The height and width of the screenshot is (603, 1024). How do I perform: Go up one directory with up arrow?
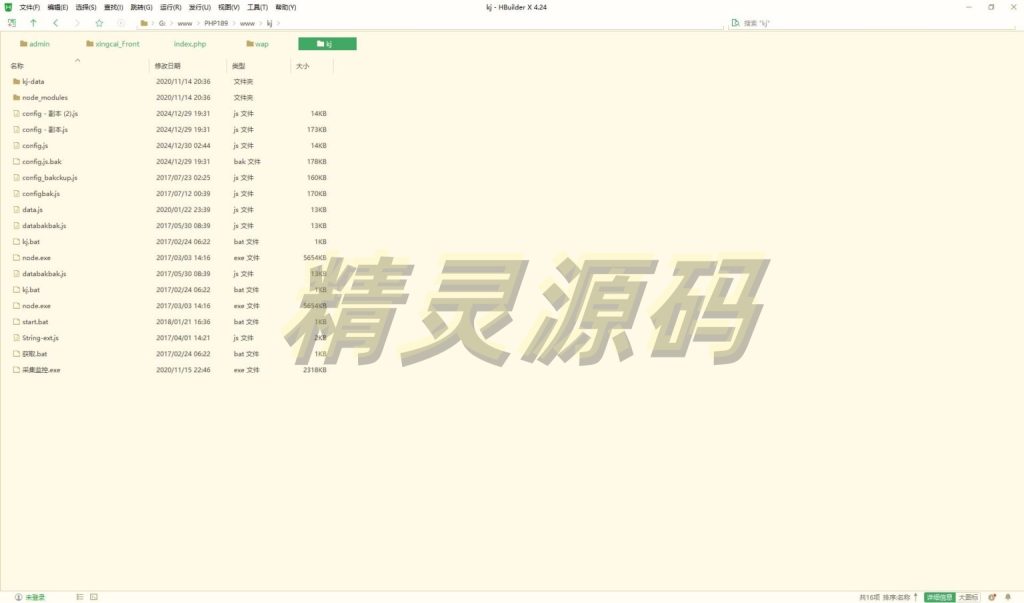(x=33, y=23)
